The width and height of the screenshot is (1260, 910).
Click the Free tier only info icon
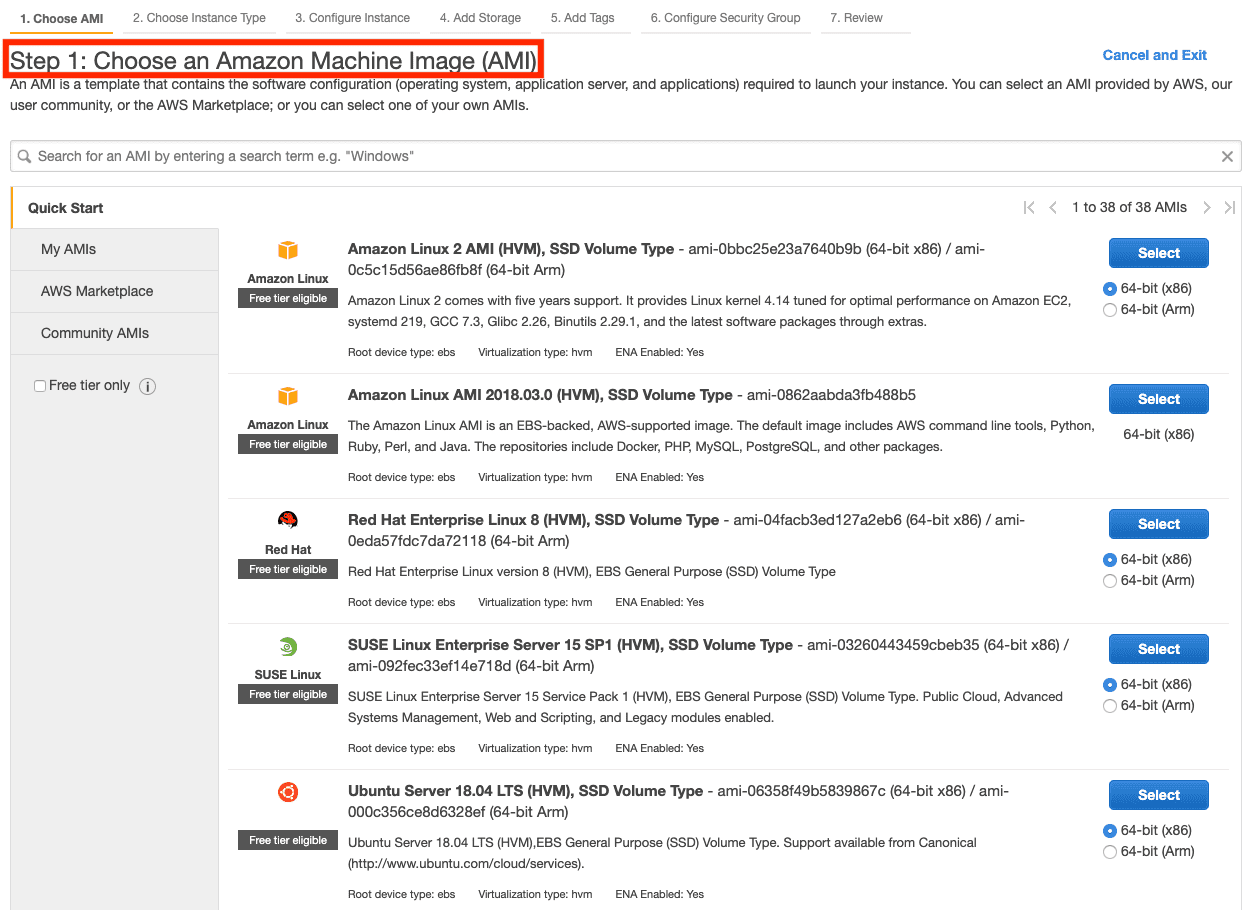coord(147,387)
